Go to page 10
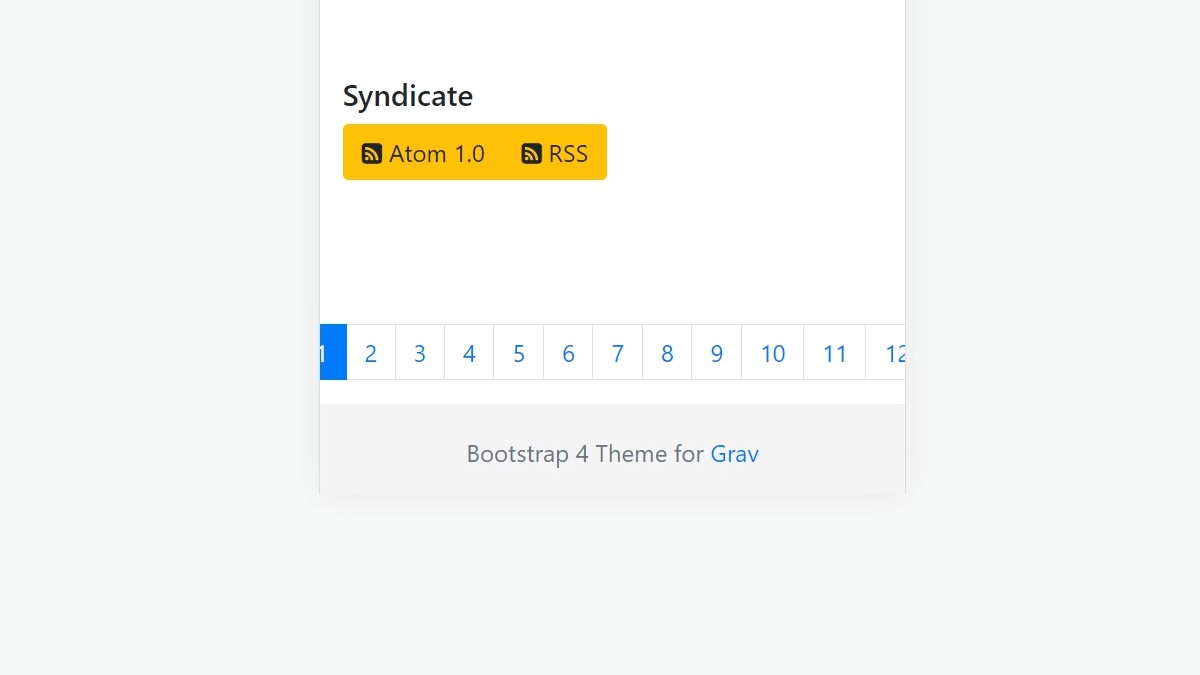Screen dimensions: 1200x675 click(773, 353)
